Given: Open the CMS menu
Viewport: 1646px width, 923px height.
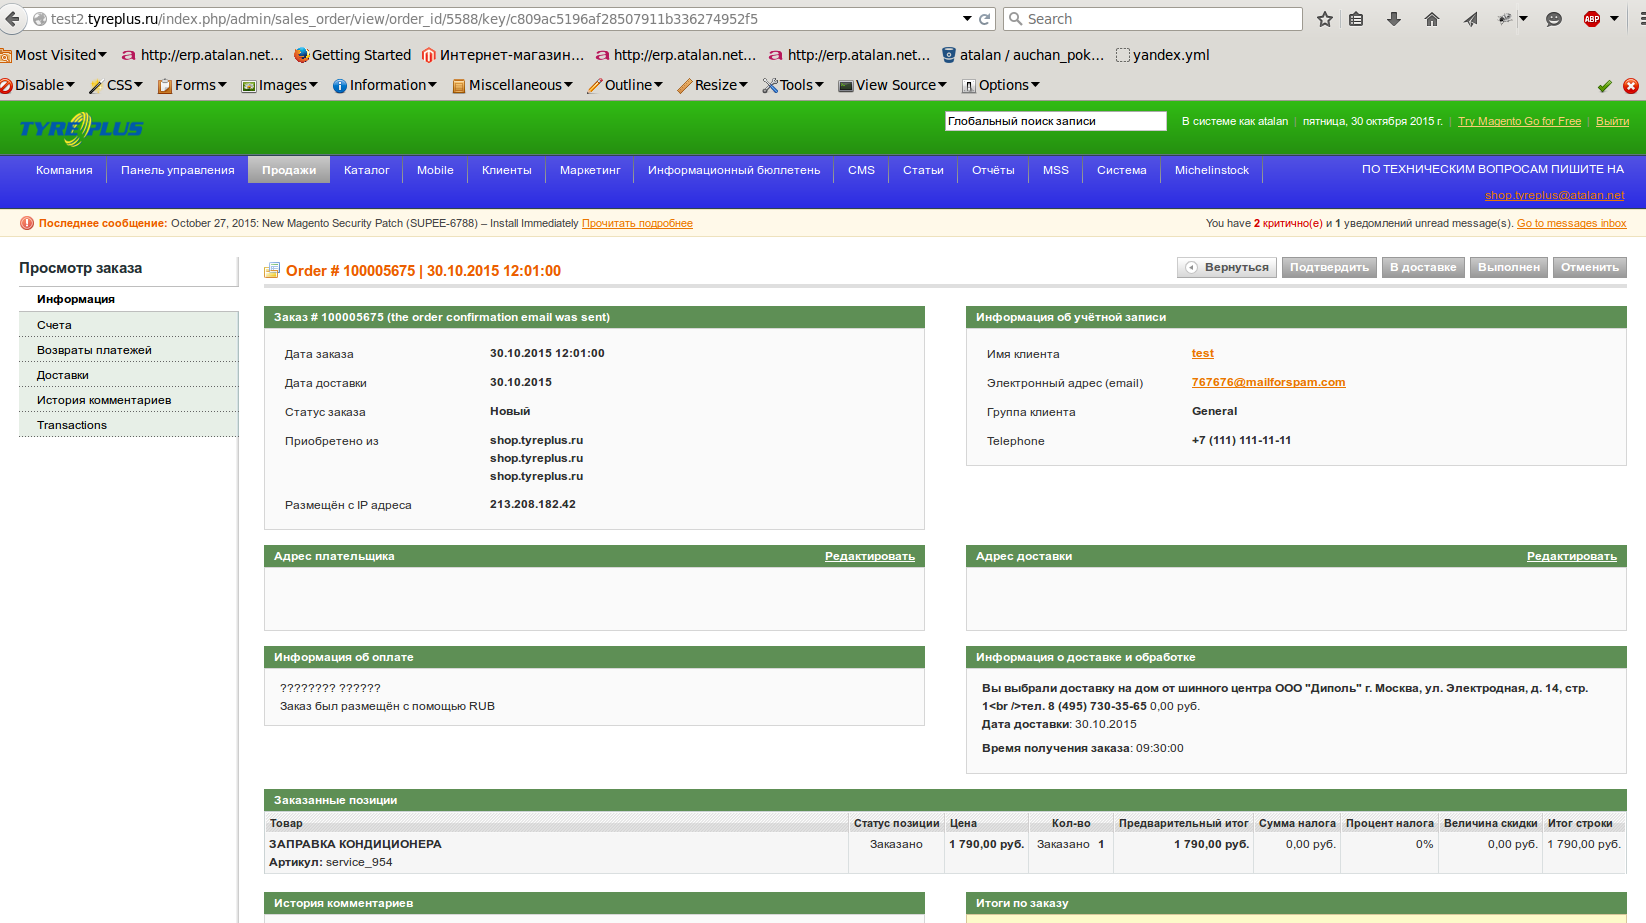Looking at the screenshot, I should 861,170.
